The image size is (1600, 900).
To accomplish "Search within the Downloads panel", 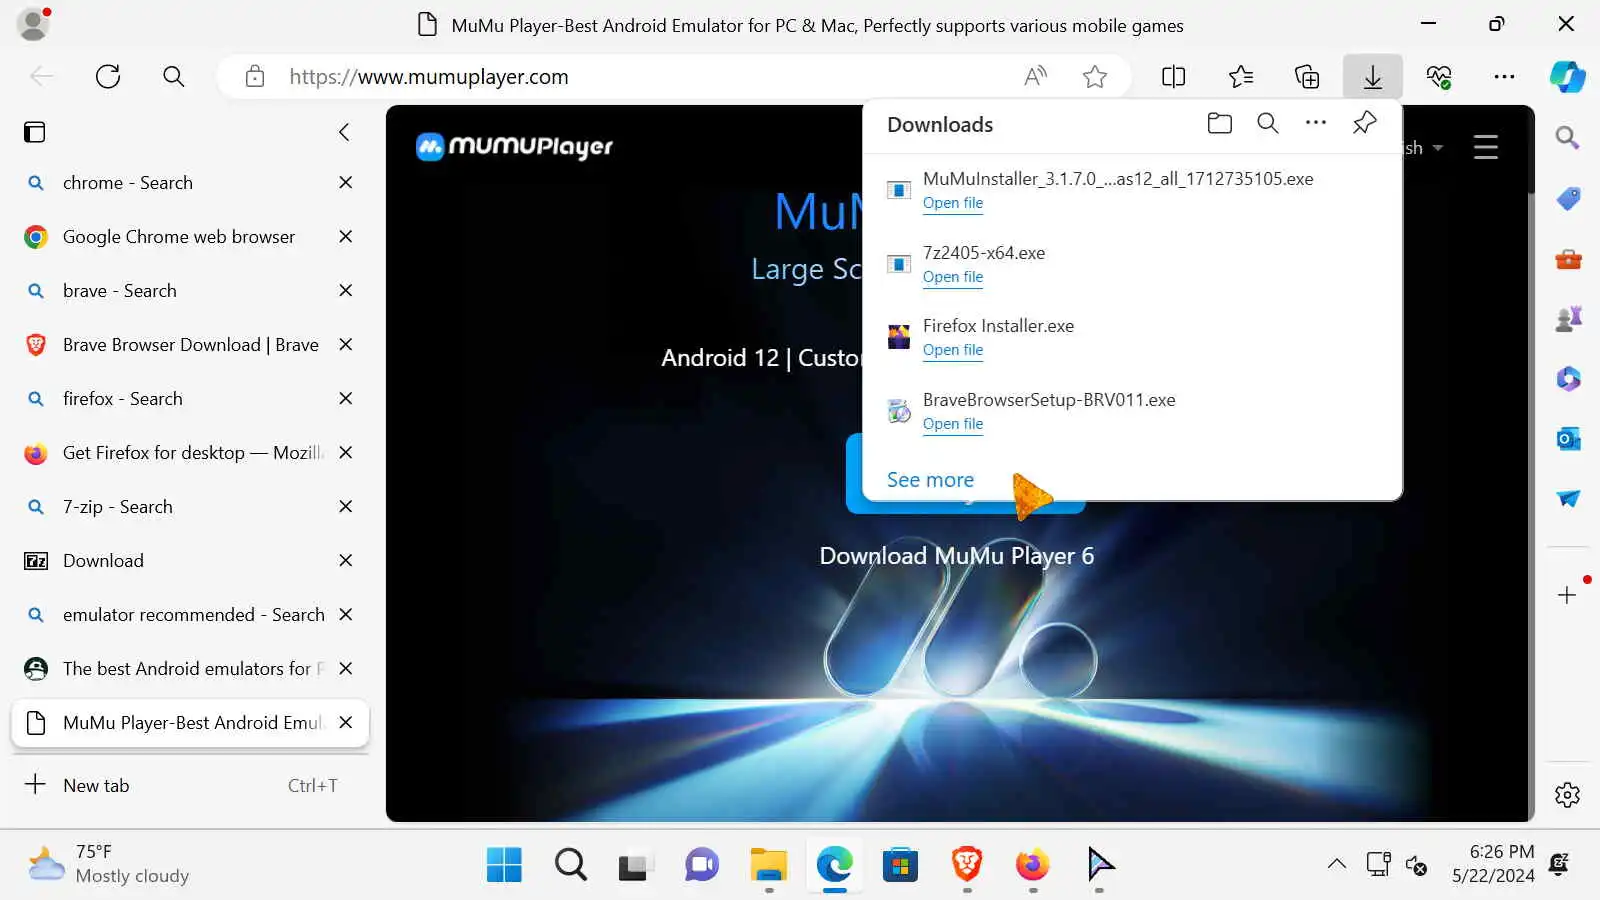I will [1268, 123].
